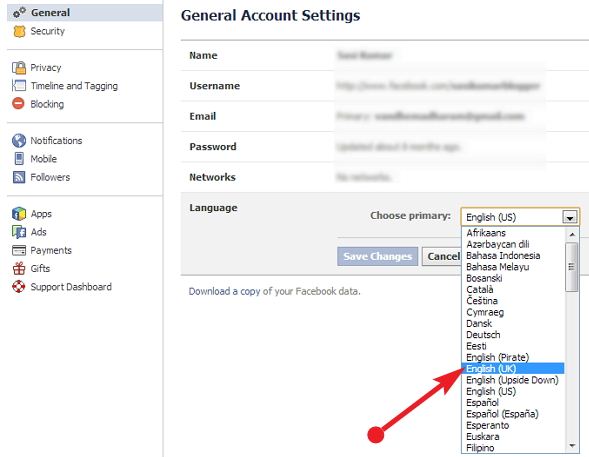Click the English (US) combo box field
The height and width of the screenshot is (457, 589).
pyautogui.click(x=520, y=217)
